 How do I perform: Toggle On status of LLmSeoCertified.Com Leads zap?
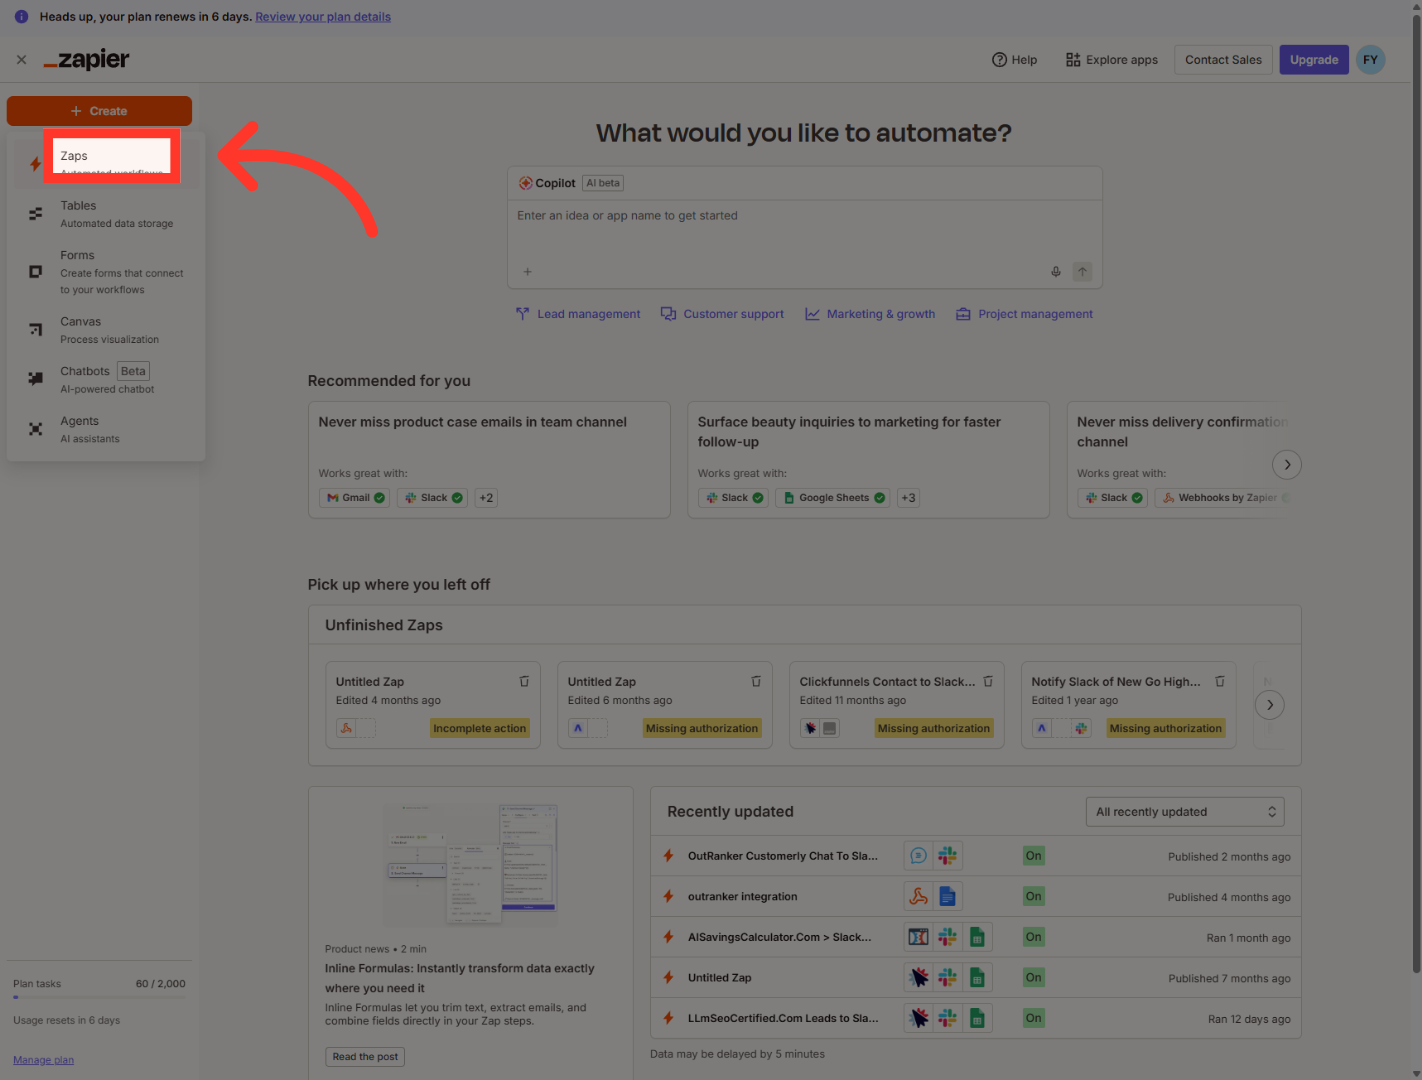[x=1033, y=1018]
